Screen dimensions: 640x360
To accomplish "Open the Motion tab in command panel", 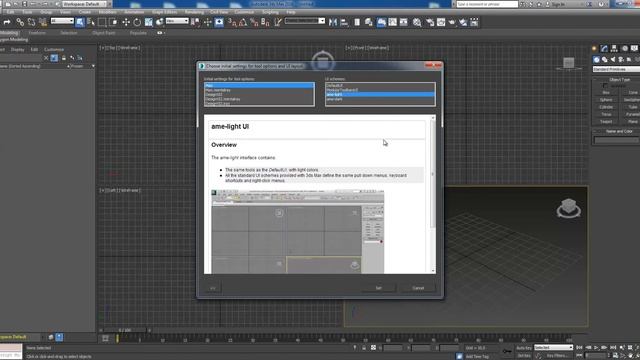I will pos(624,48).
